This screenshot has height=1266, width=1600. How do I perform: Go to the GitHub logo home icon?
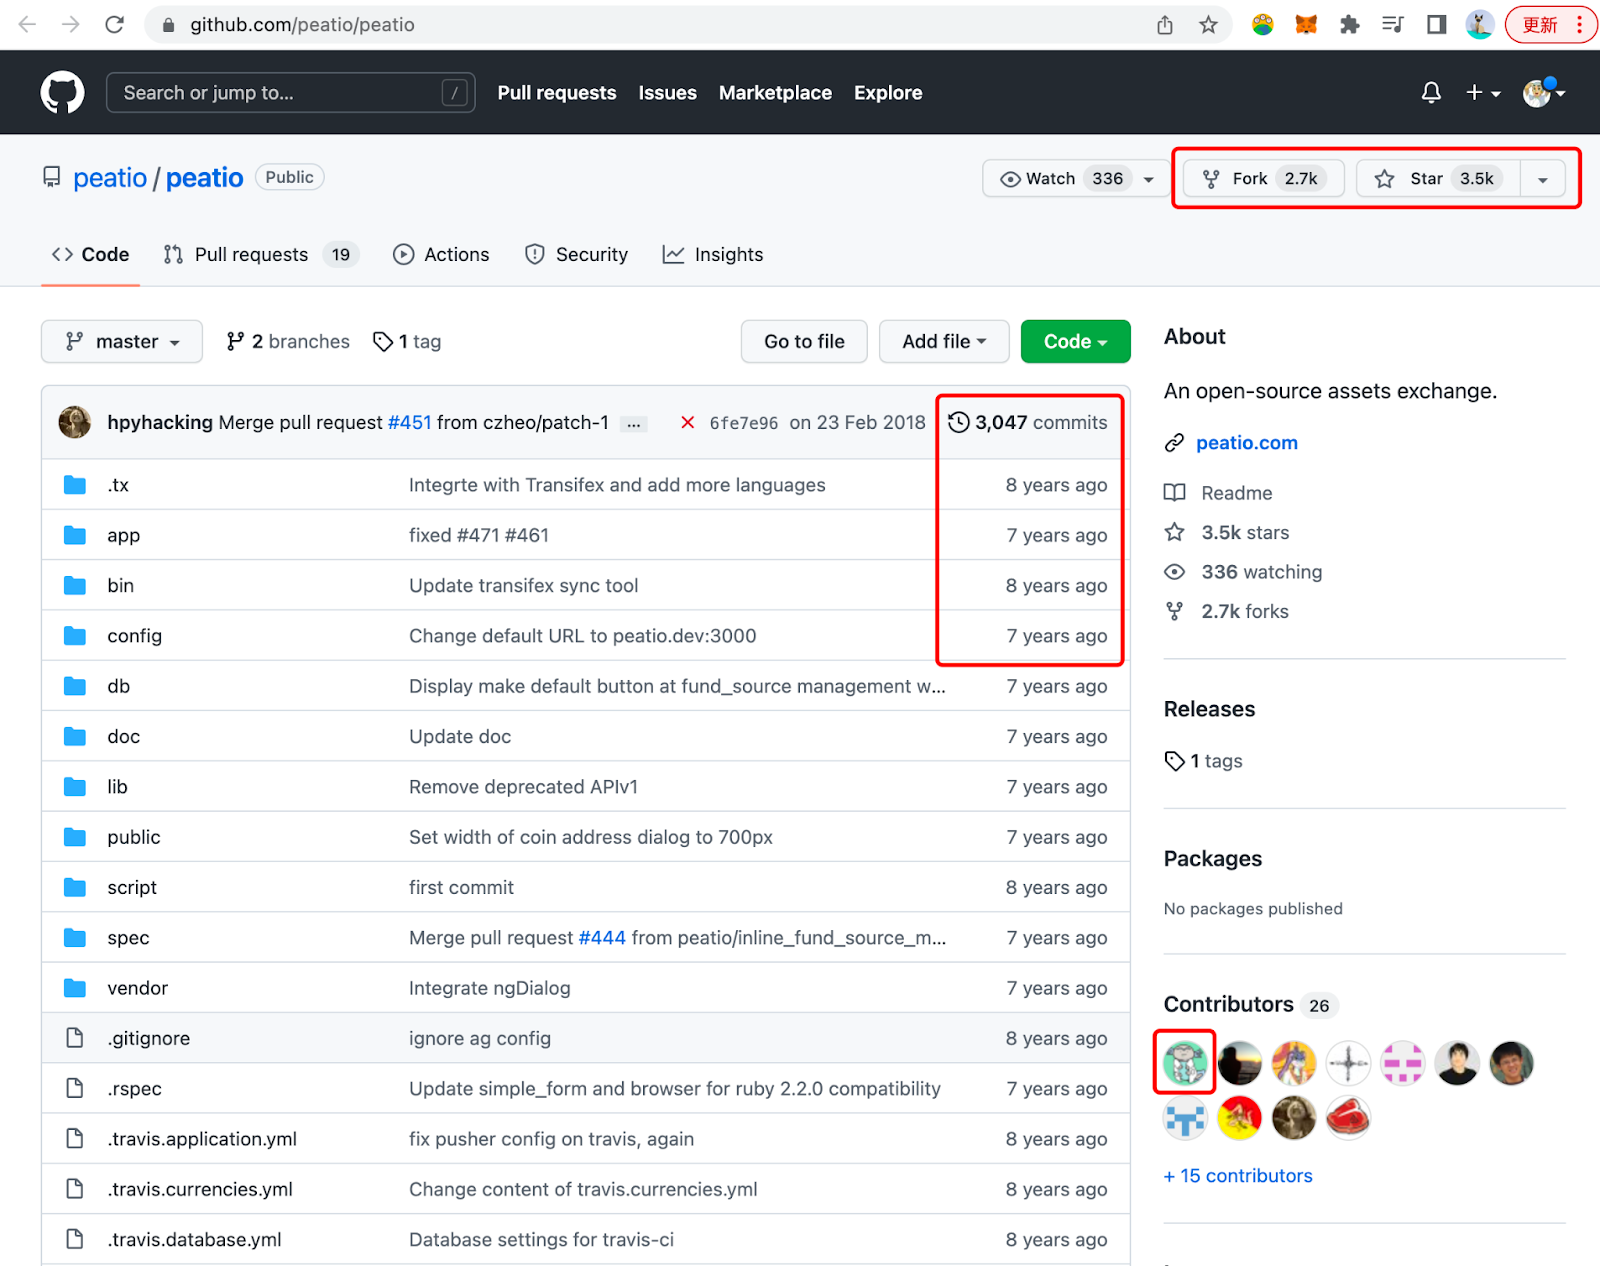coord(62,93)
